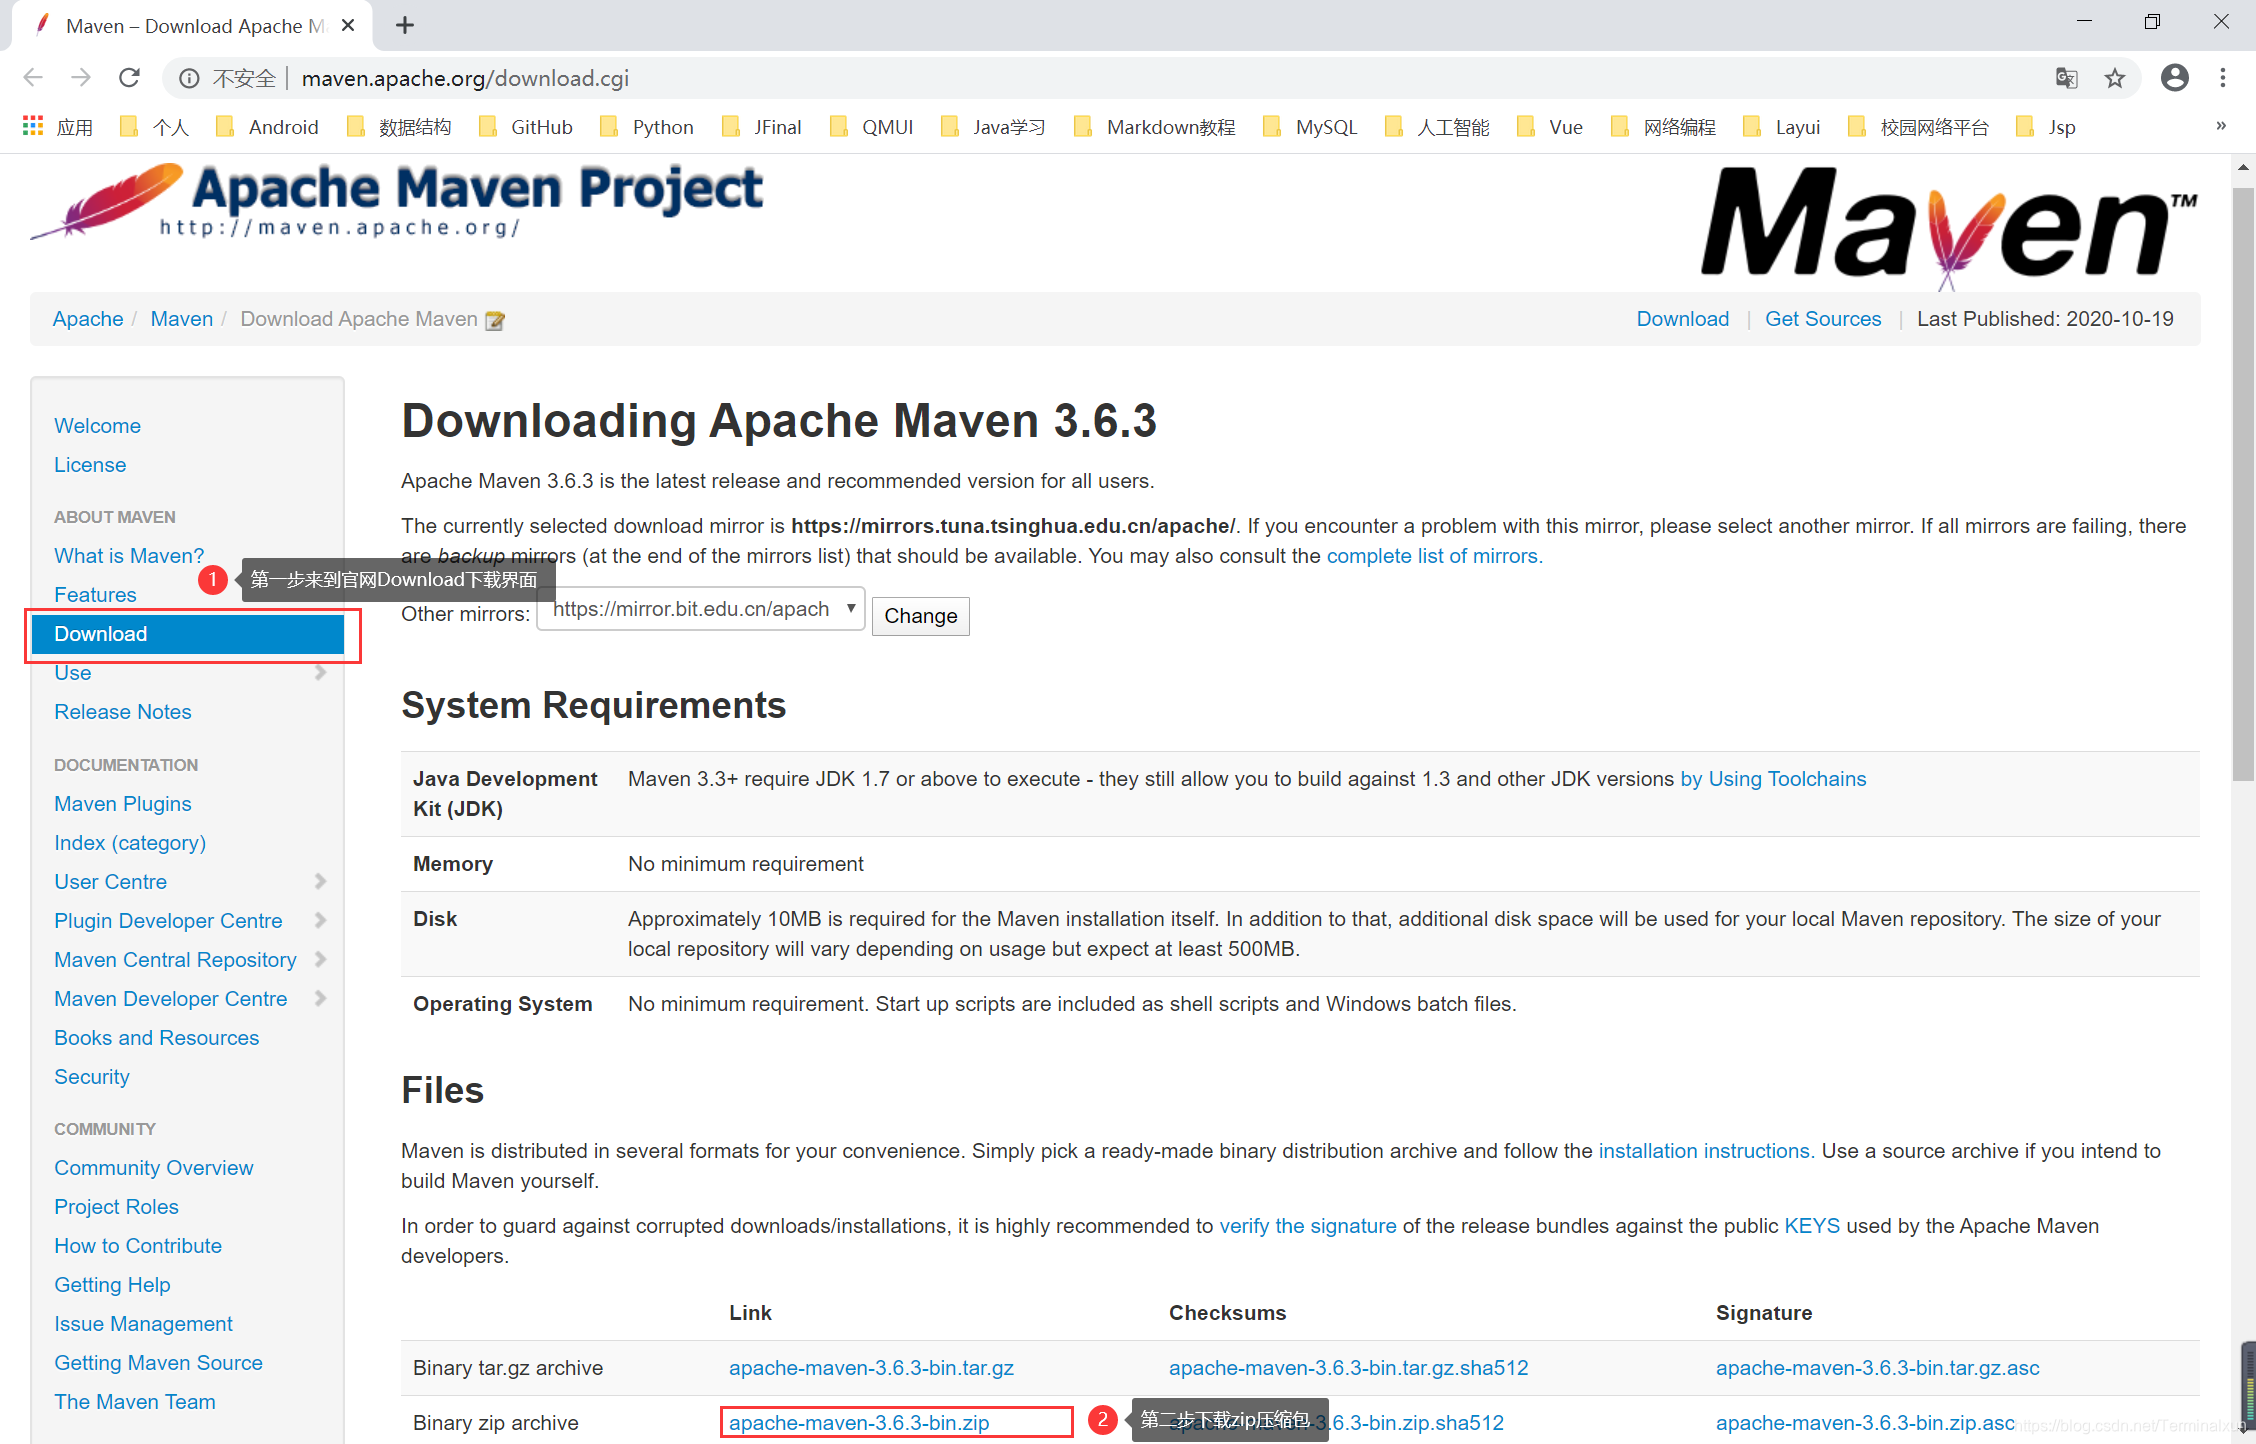The height and width of the screenshot is (1444, 2256).
Task: Open Welcome in the sidebar
Action: click(x=97, y=426)
